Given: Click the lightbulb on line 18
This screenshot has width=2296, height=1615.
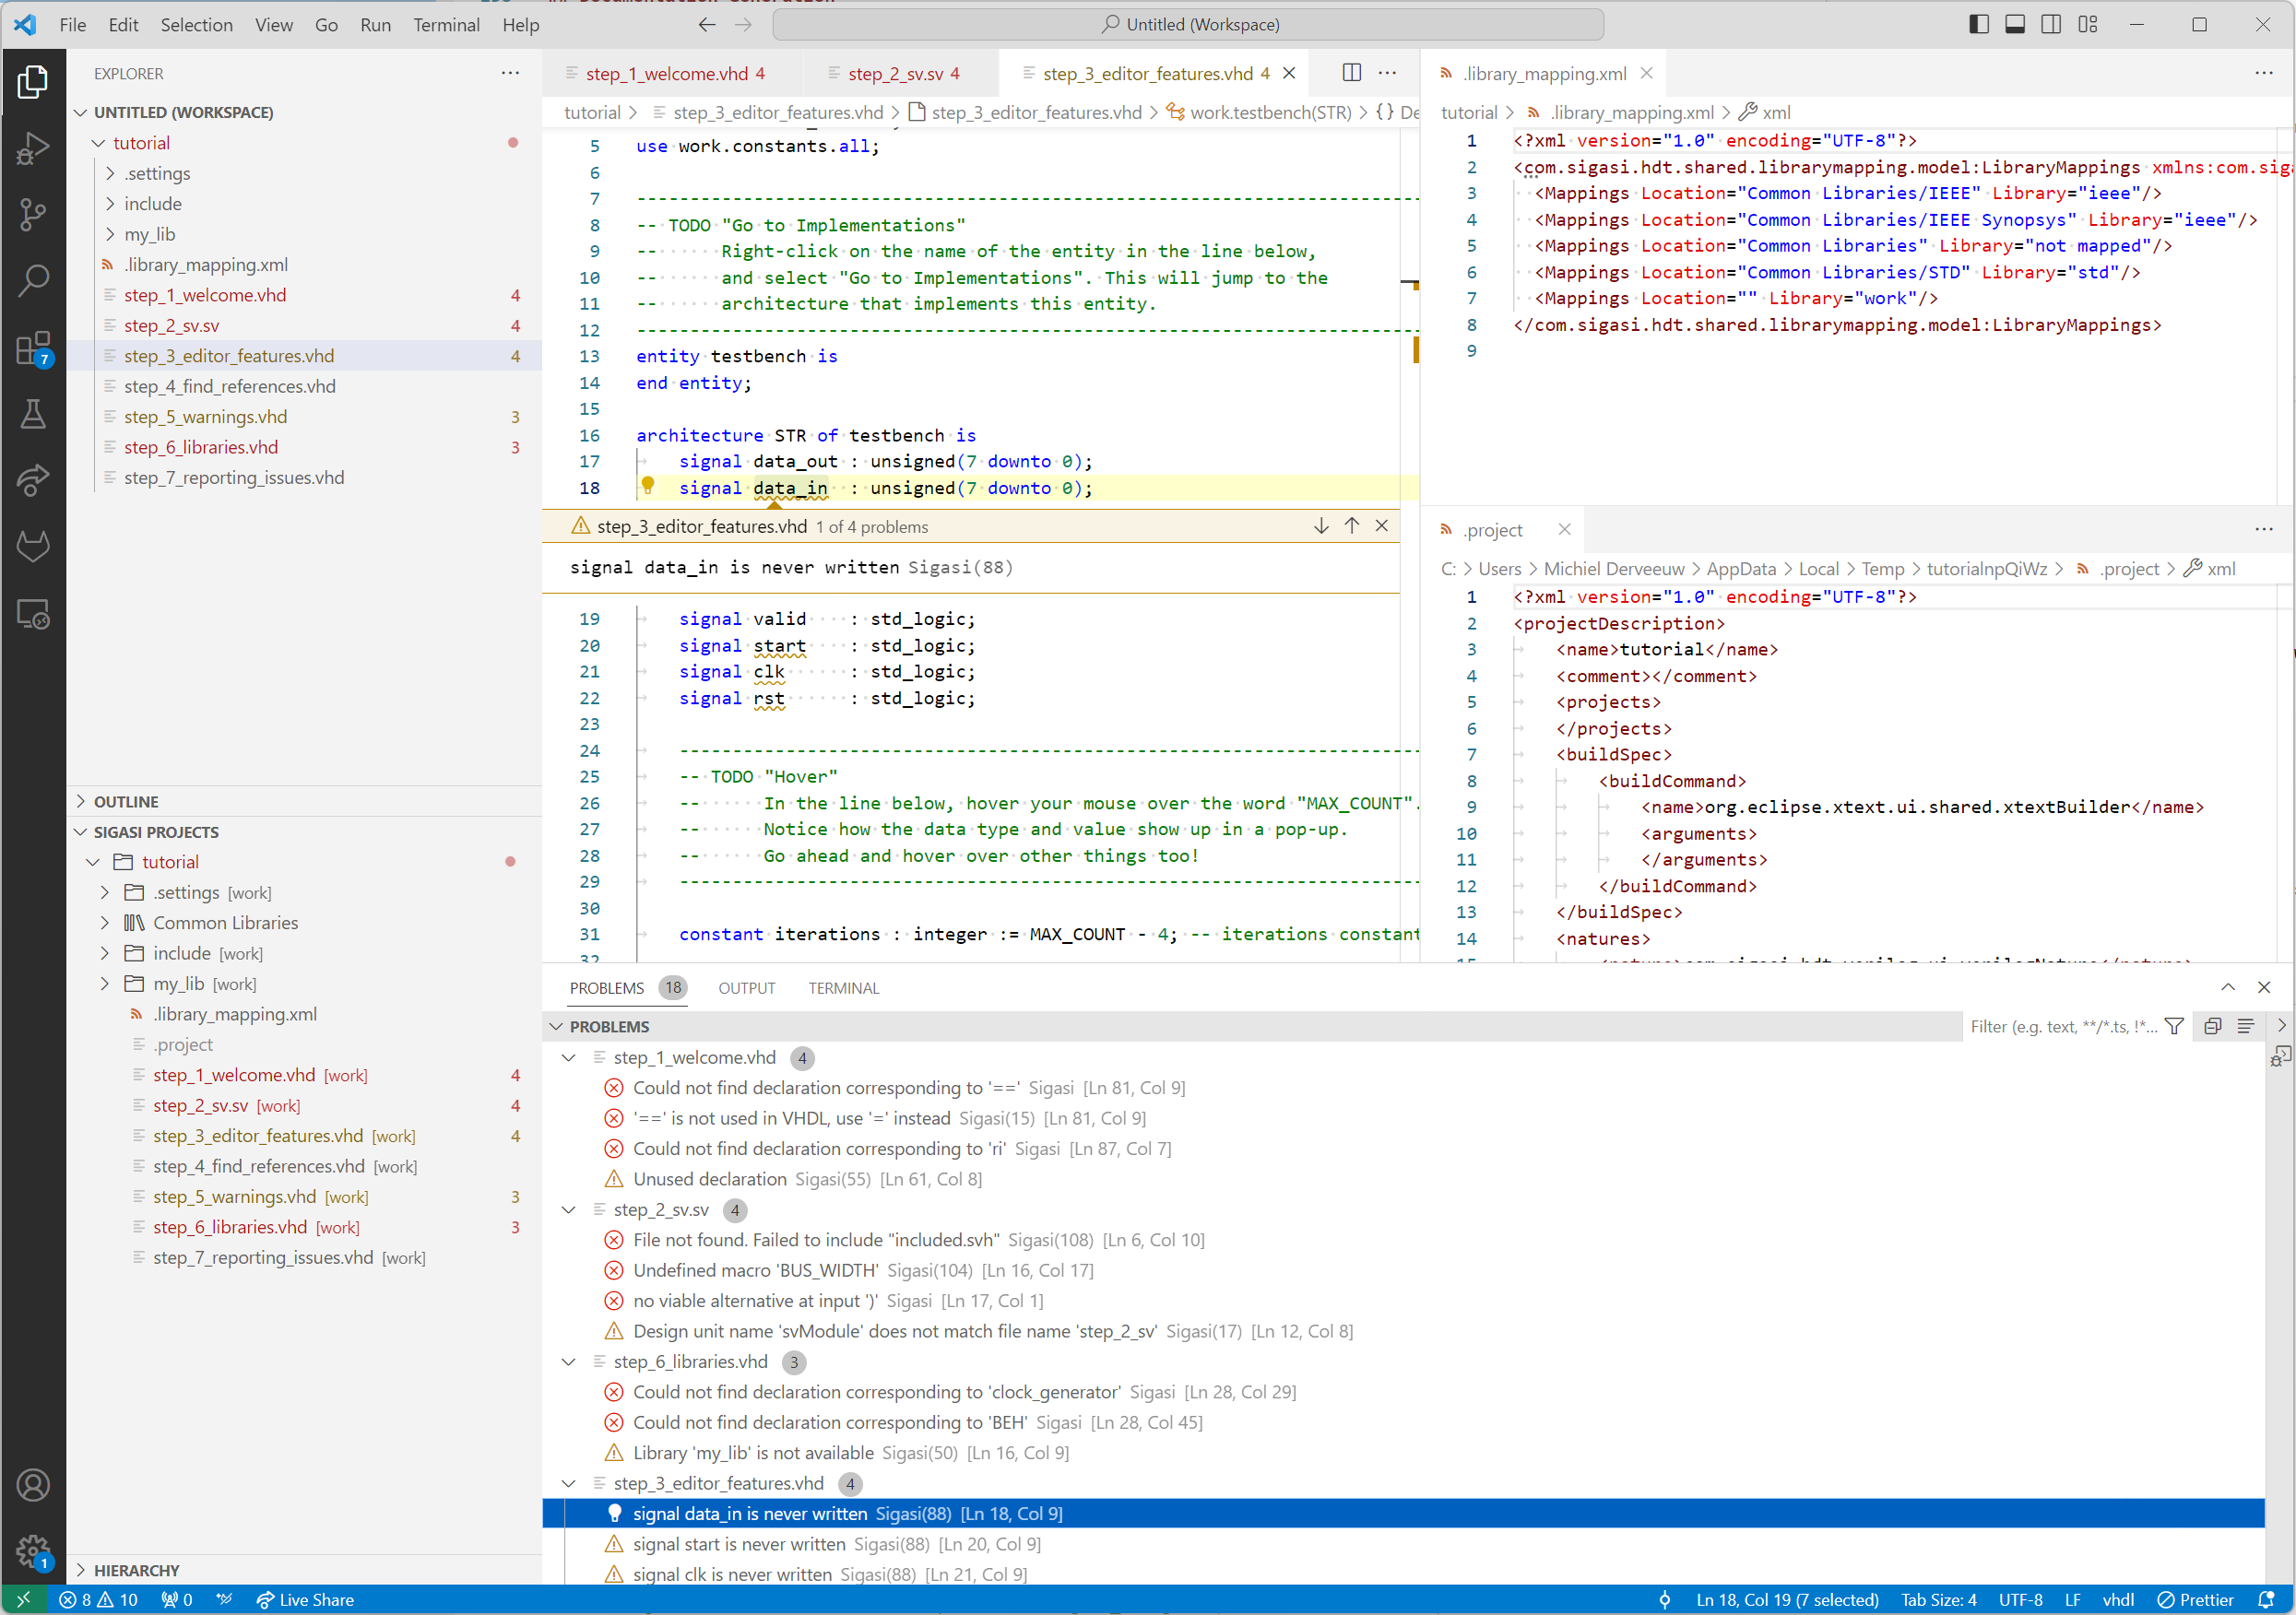Looking at the screenshot, I should pyautogui.click(x=648, y=486).
